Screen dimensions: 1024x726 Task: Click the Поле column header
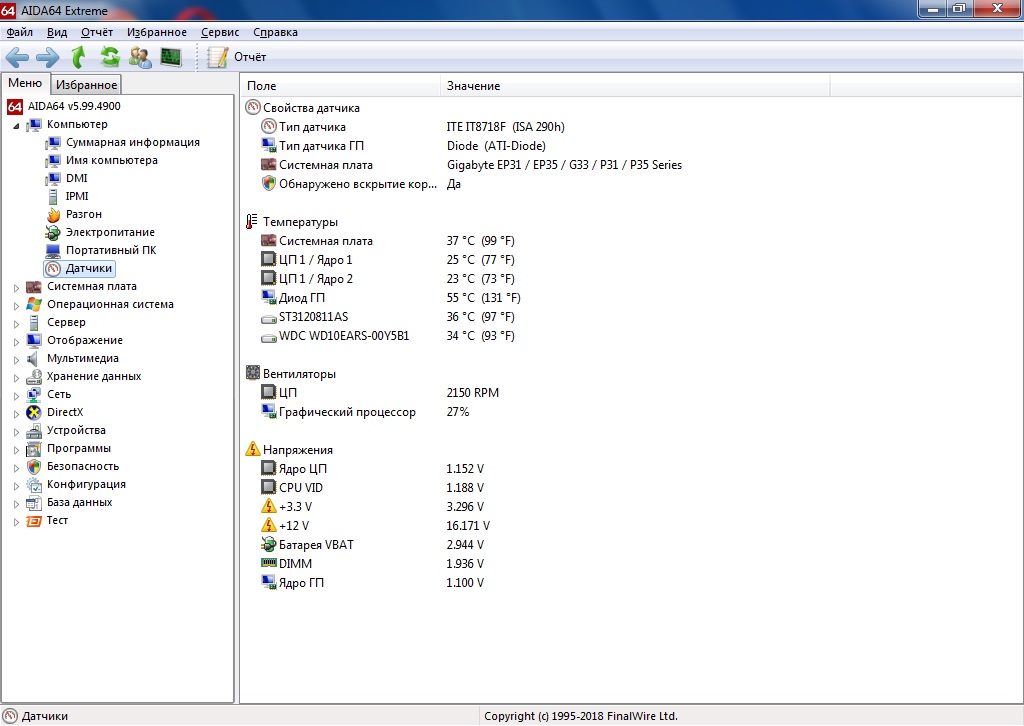pyautogui.click(x=262, y=86)
